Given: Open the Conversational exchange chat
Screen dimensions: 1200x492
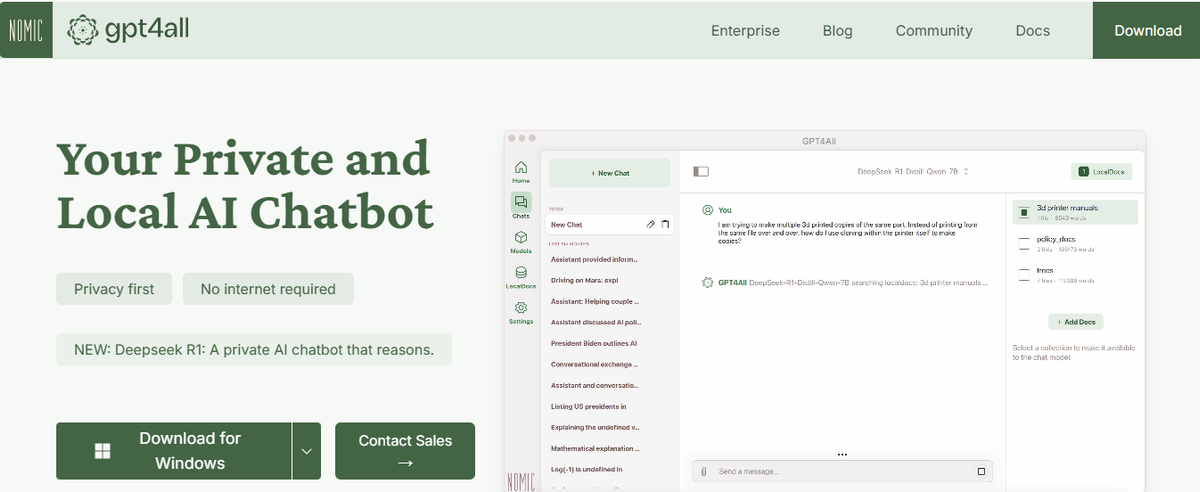Looking at the screenshot, I should coord(596,364).
